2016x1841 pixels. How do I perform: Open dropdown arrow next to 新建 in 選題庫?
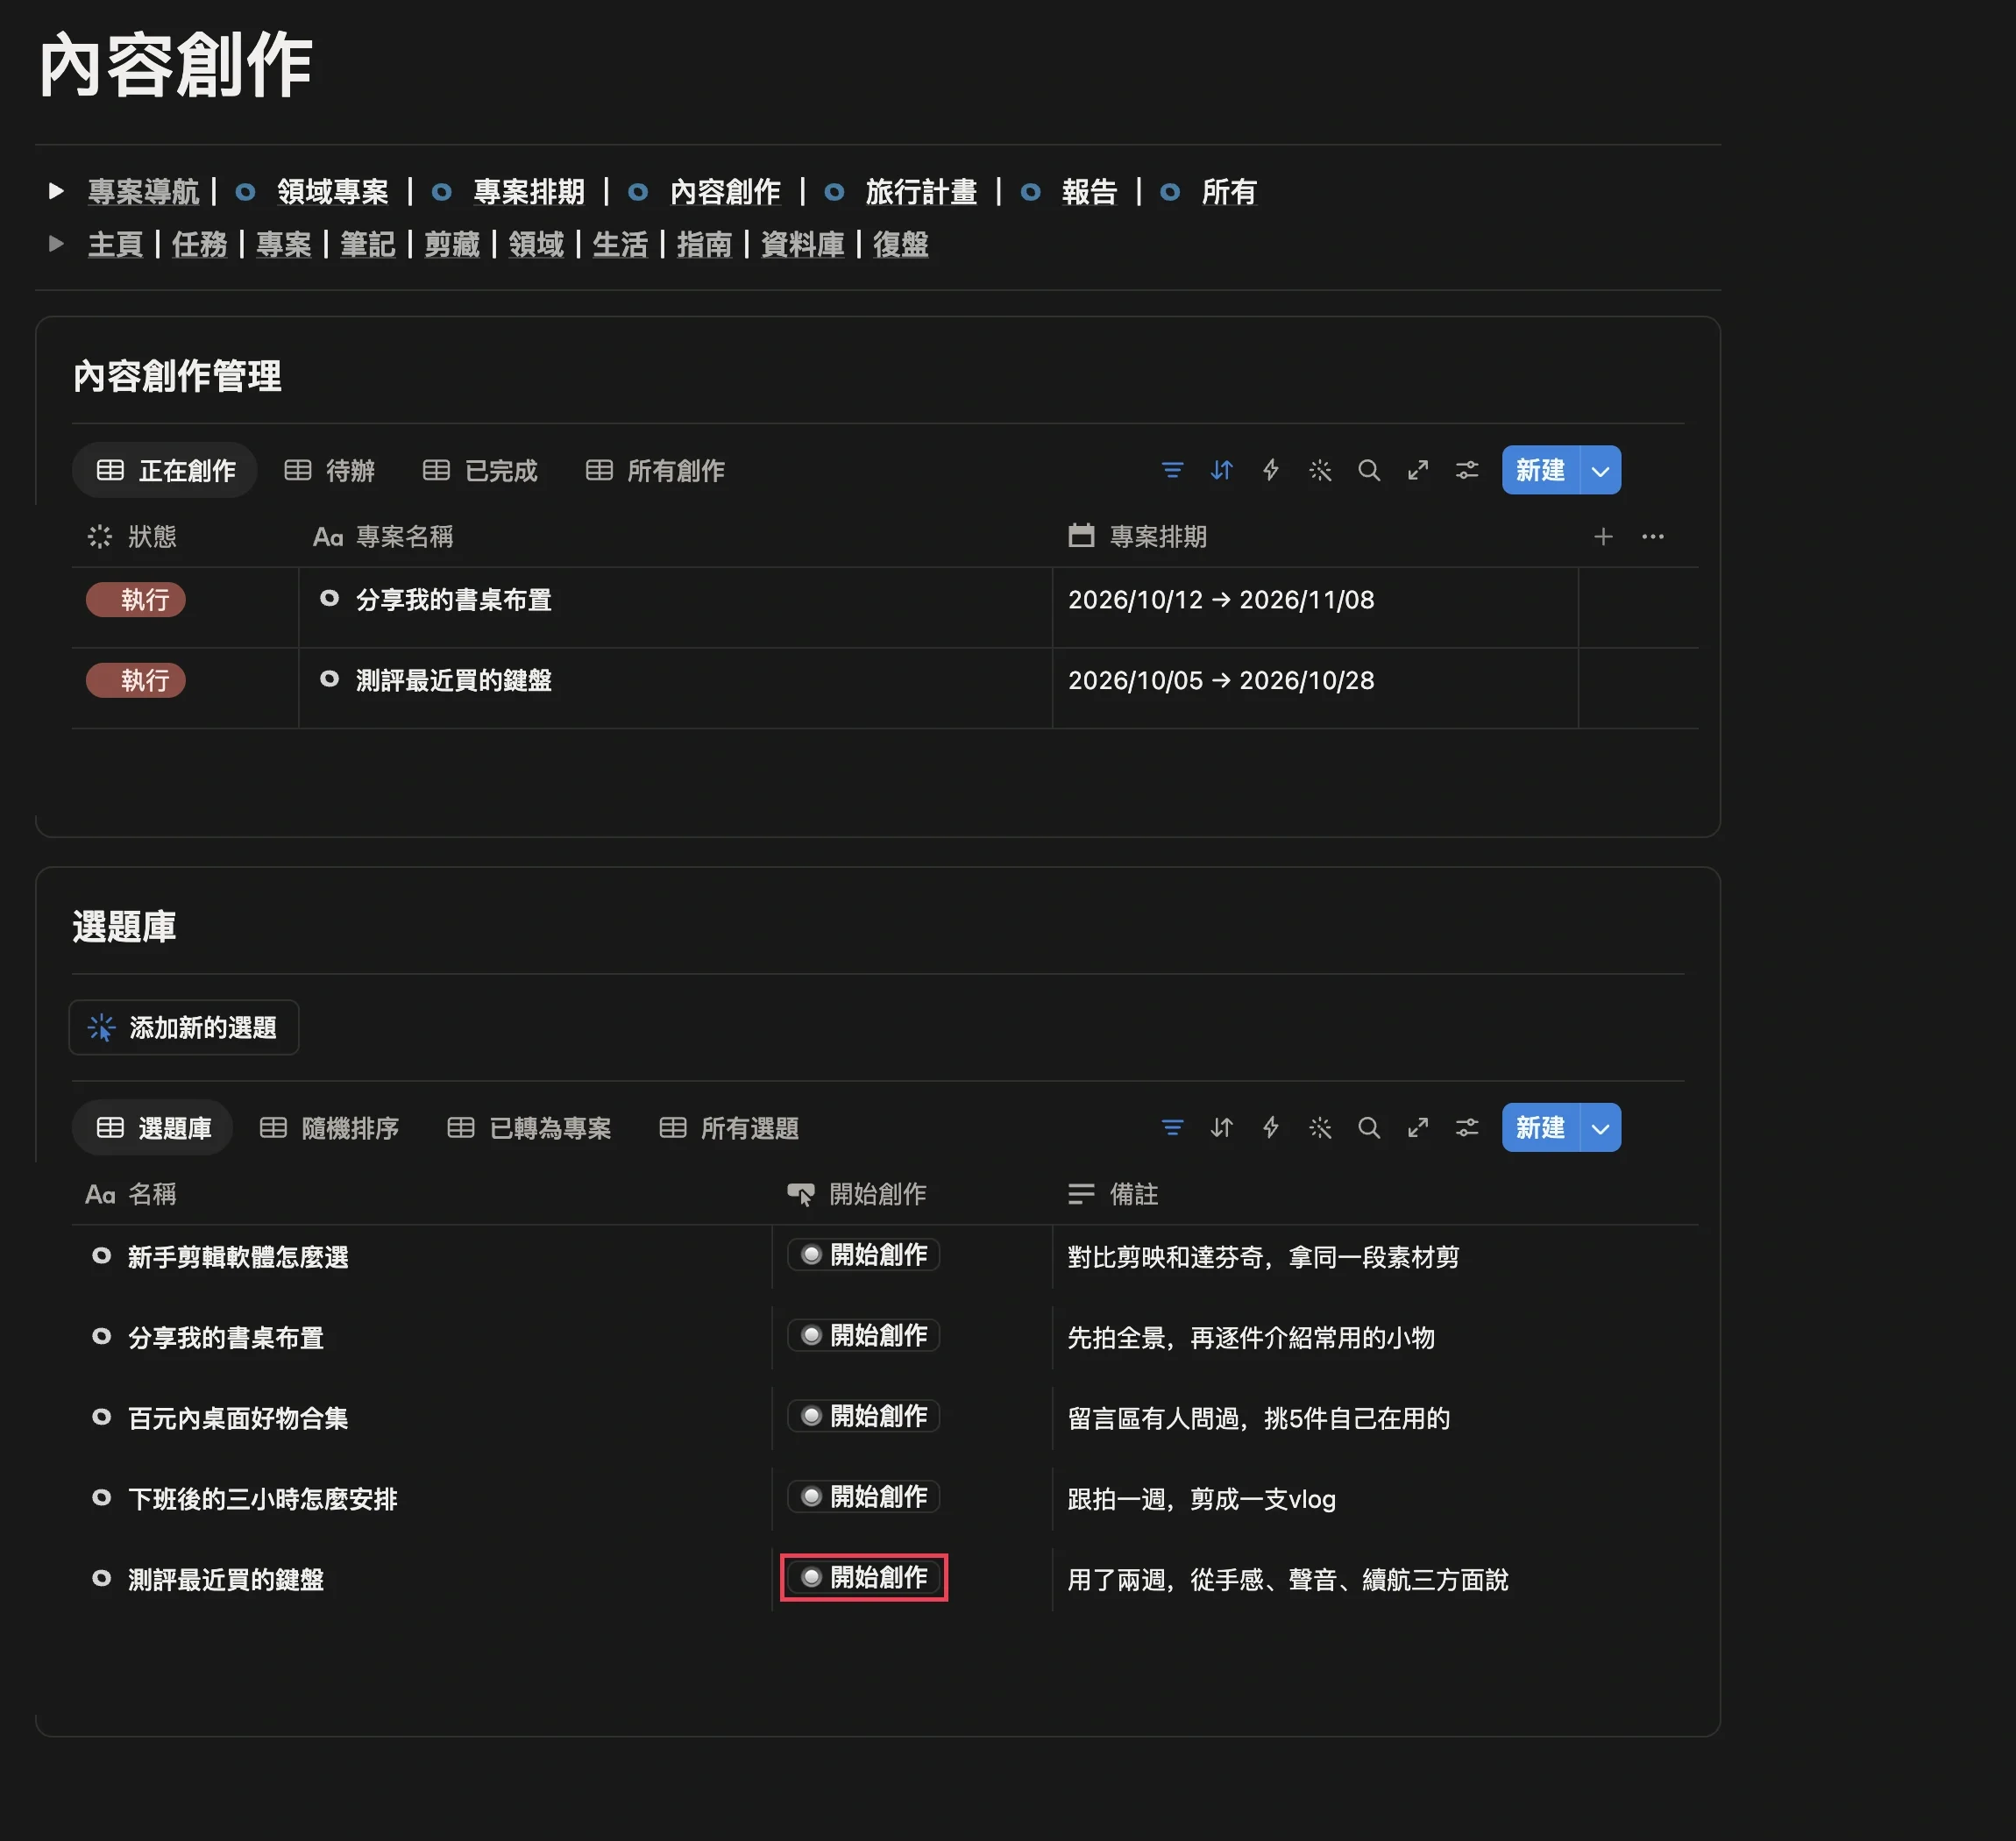tap(1600, 1128)
